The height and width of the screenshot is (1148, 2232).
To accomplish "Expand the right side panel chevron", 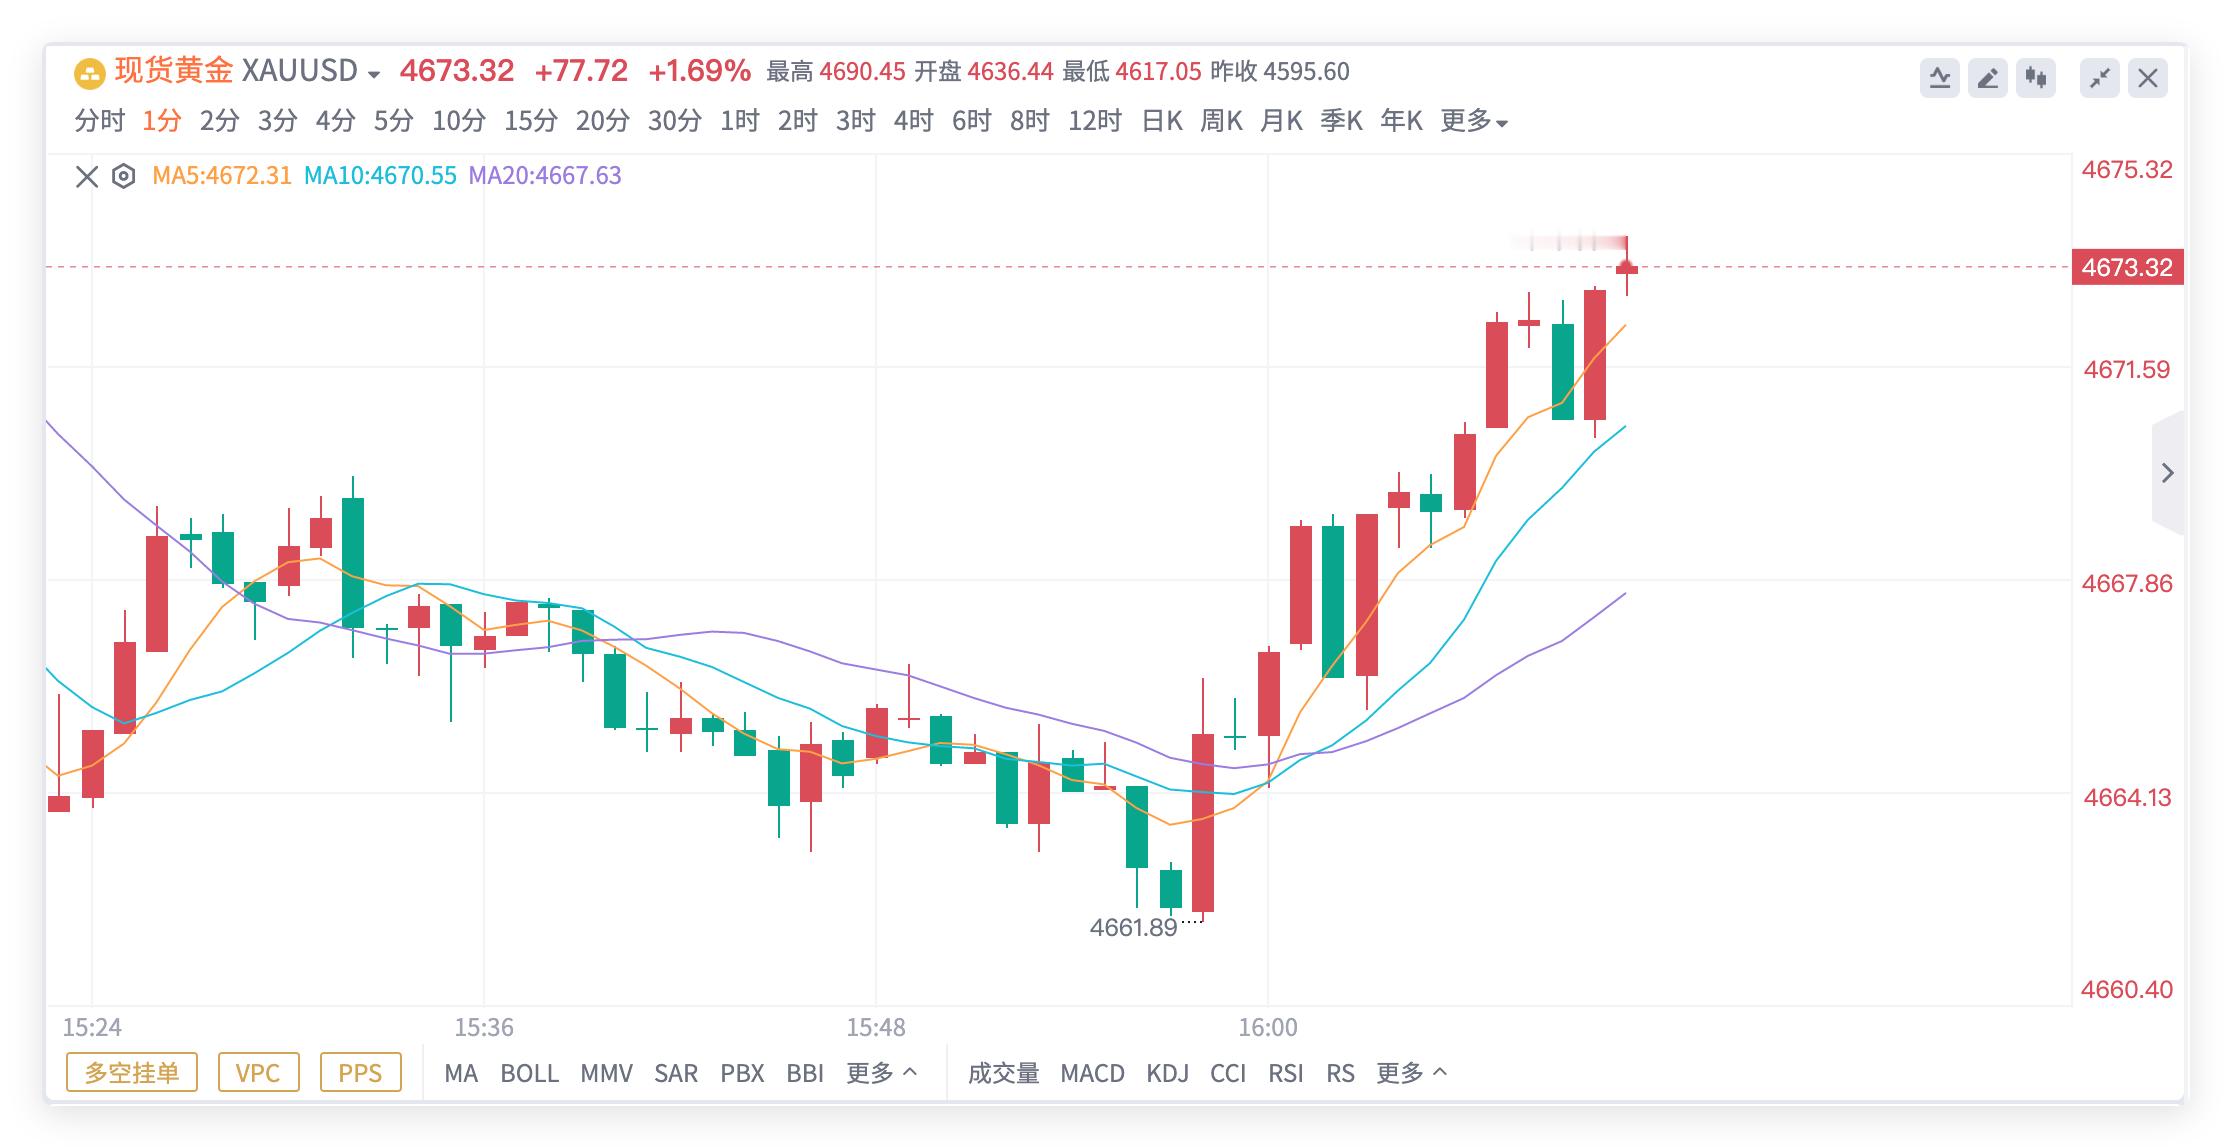I will [2167, 473].
